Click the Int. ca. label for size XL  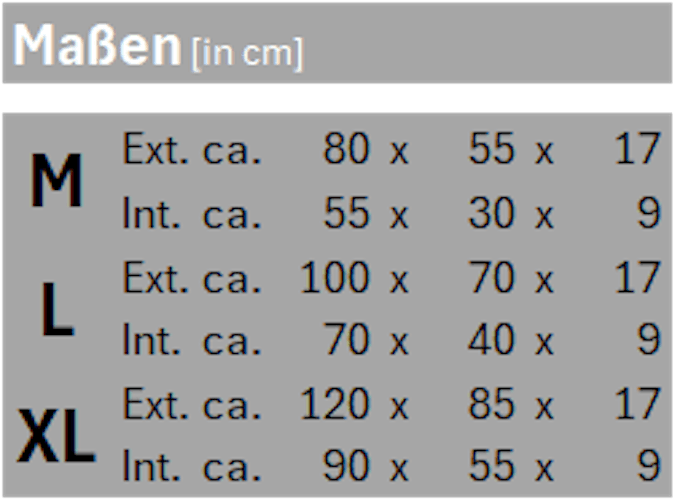click(191, 468)
